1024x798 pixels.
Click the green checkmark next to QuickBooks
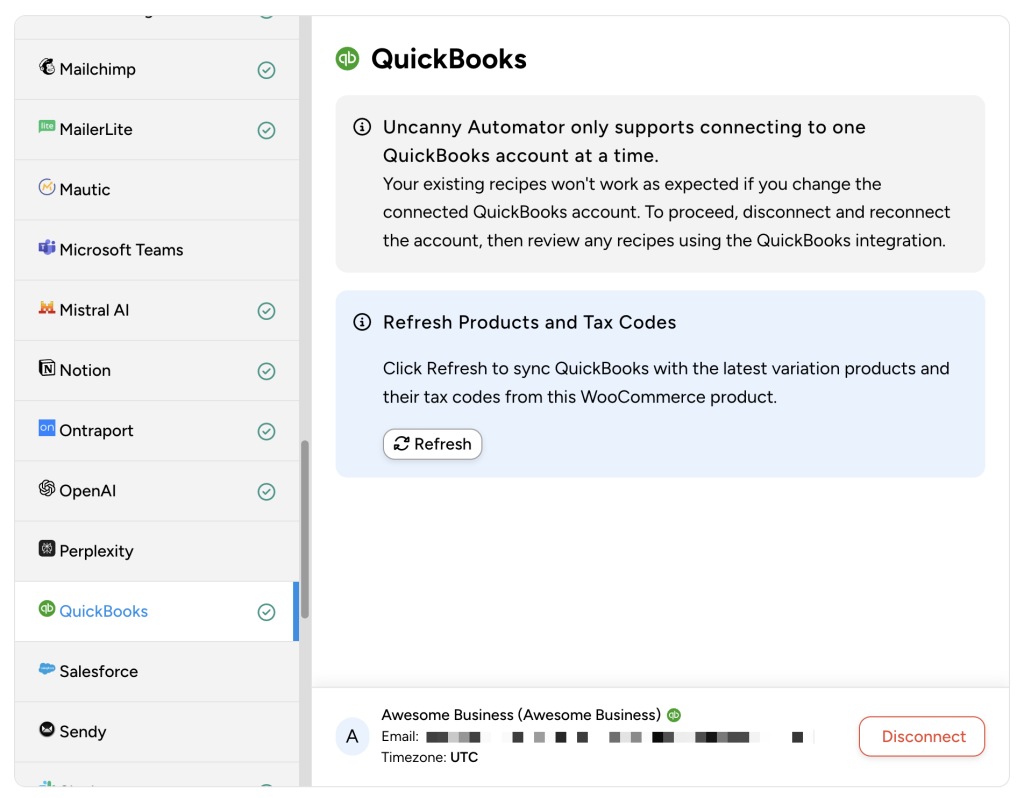(x=266, y=611)
